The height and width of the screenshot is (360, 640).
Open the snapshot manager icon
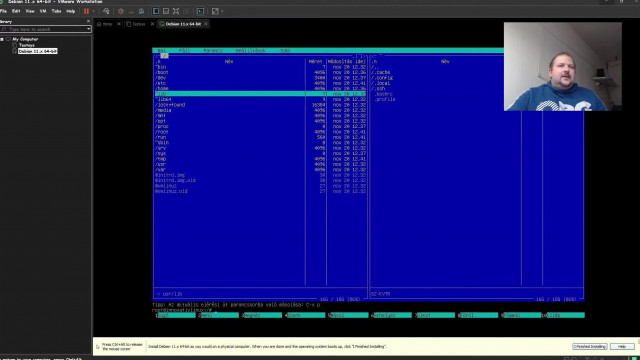(x=141, y=11)
